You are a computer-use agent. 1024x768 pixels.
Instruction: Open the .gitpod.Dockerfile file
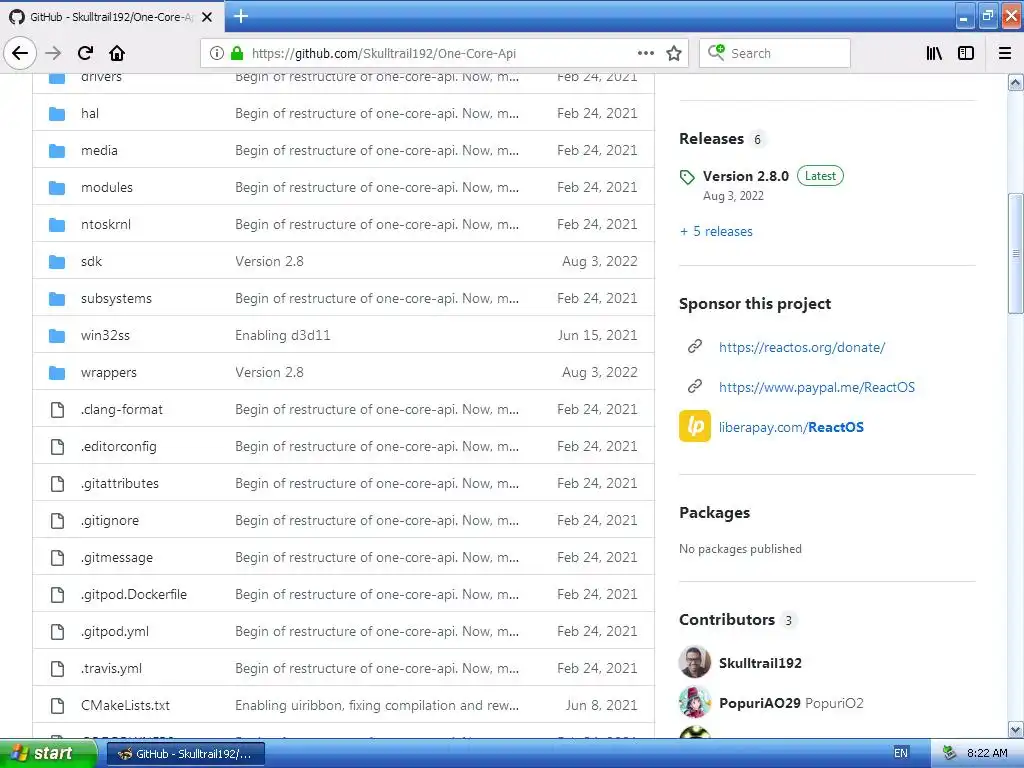pos(134,595)
